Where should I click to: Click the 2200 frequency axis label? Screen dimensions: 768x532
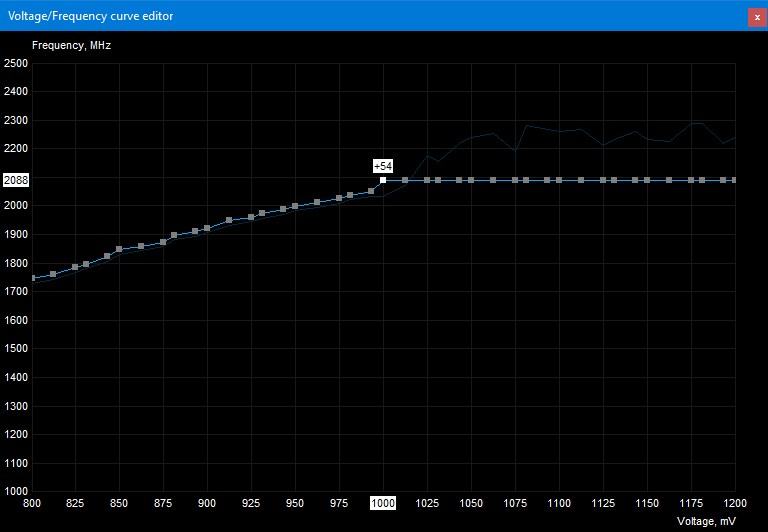tap(16, 148)
